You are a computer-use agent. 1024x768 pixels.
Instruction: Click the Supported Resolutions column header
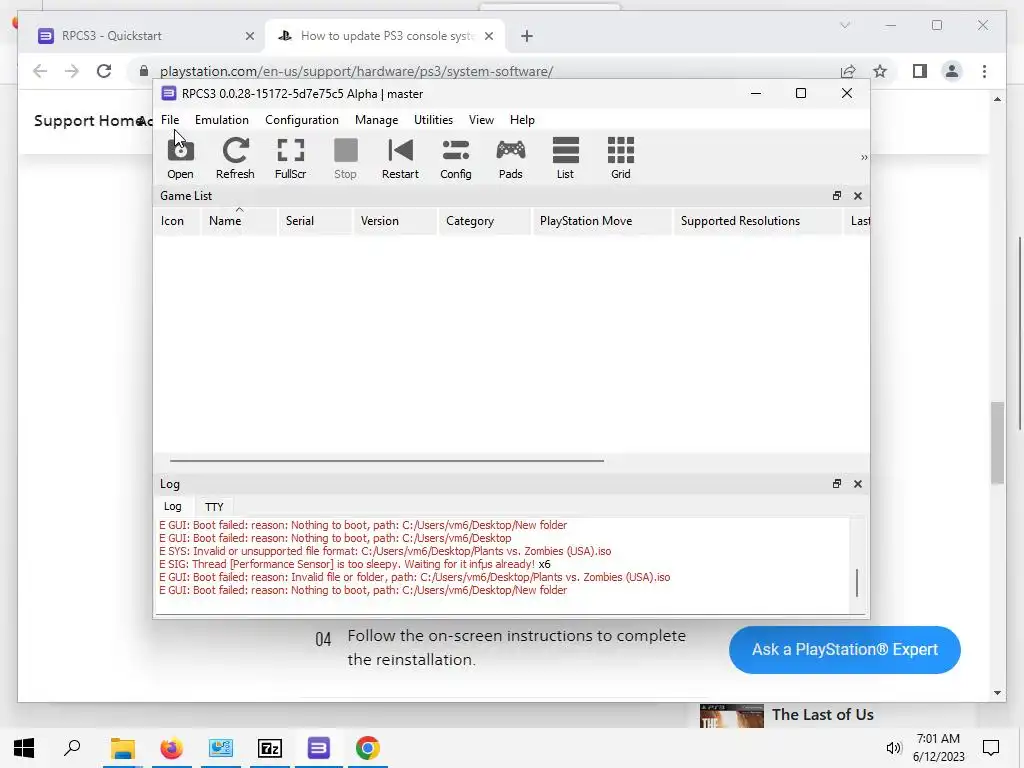tap(758, 221)
